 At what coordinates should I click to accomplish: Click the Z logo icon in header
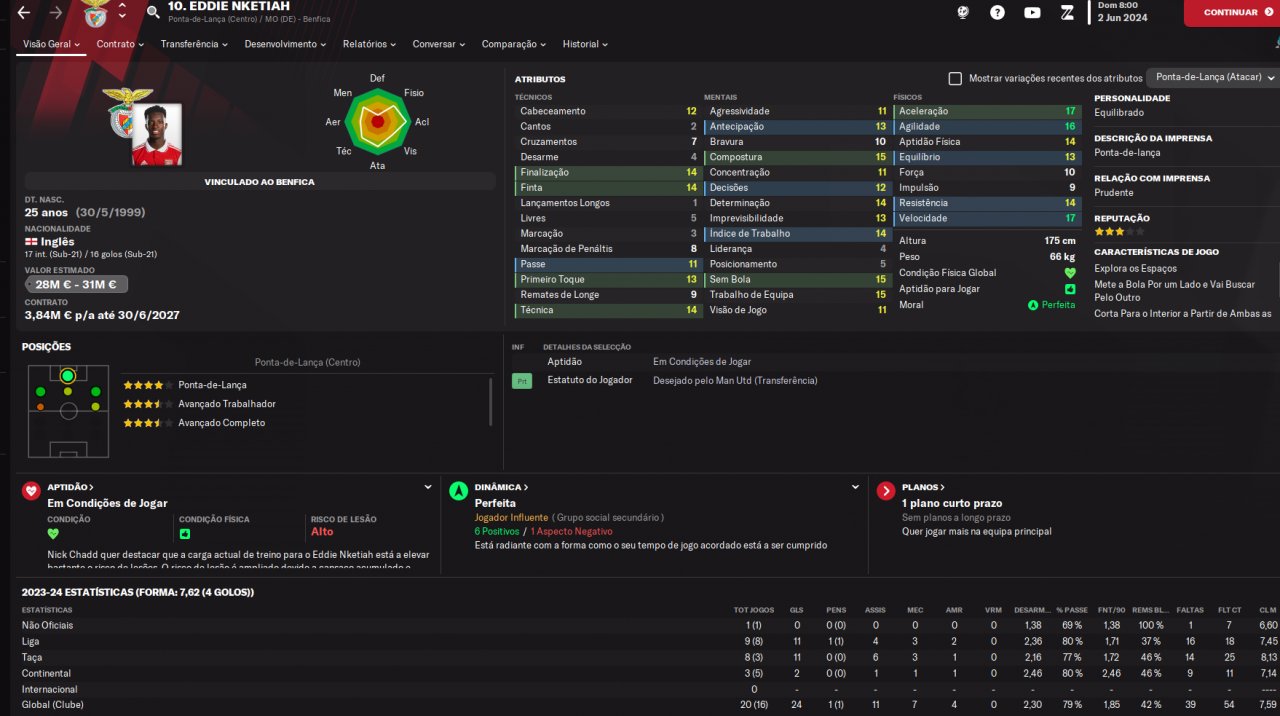[x=1067, y=13]
